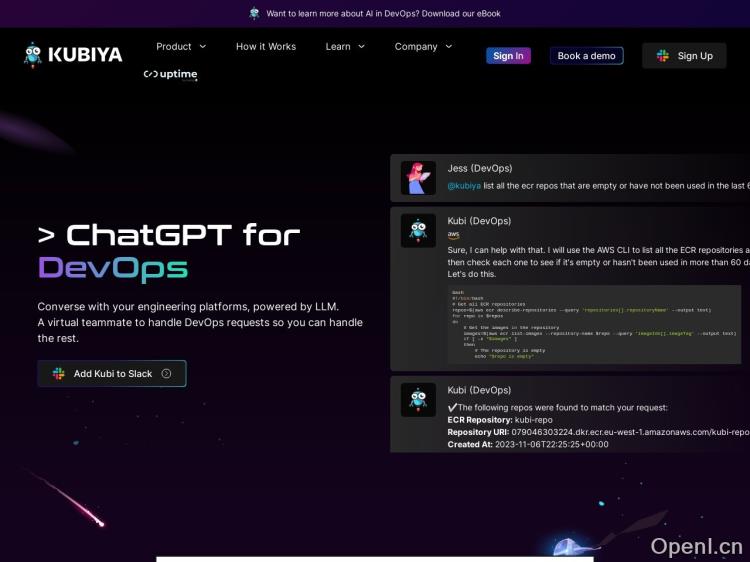Click Slack icon on Add Kubi button
The width and height of the screenshot is (750, 562).
59,374
